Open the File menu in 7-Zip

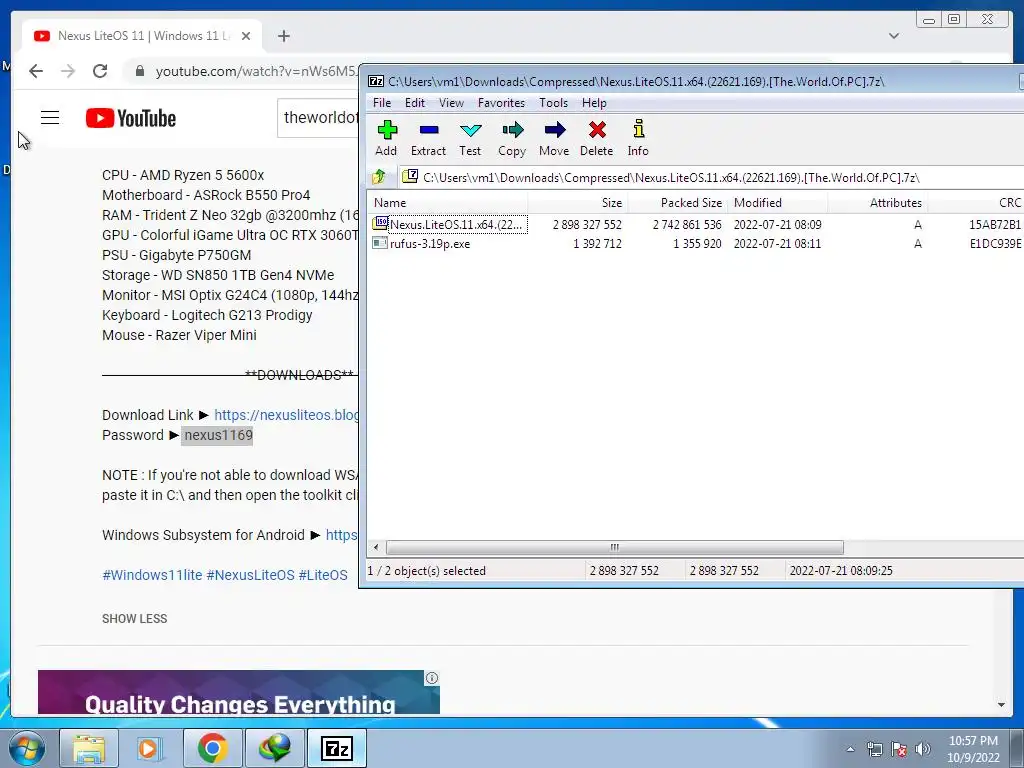(382, 103)
